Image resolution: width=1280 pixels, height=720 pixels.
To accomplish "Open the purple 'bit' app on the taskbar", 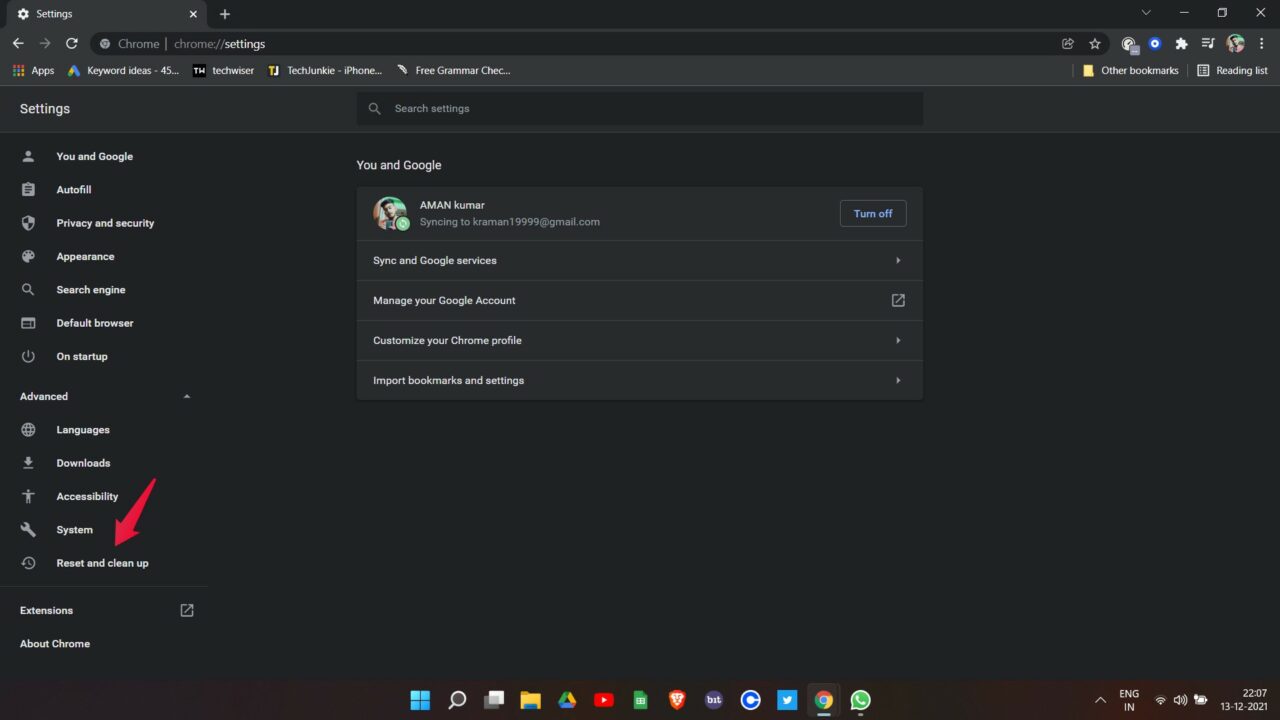I will (714, 700).
